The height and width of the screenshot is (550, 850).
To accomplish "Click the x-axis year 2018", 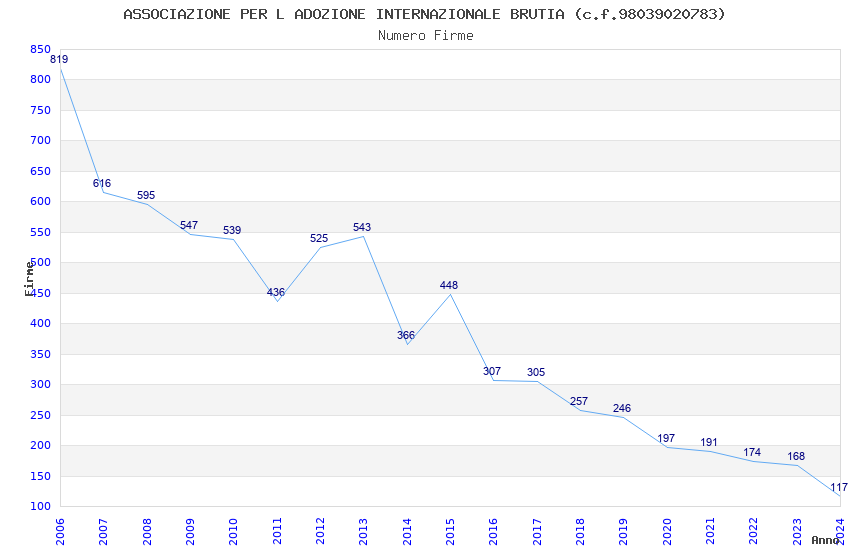I will [x=580, y=531].
